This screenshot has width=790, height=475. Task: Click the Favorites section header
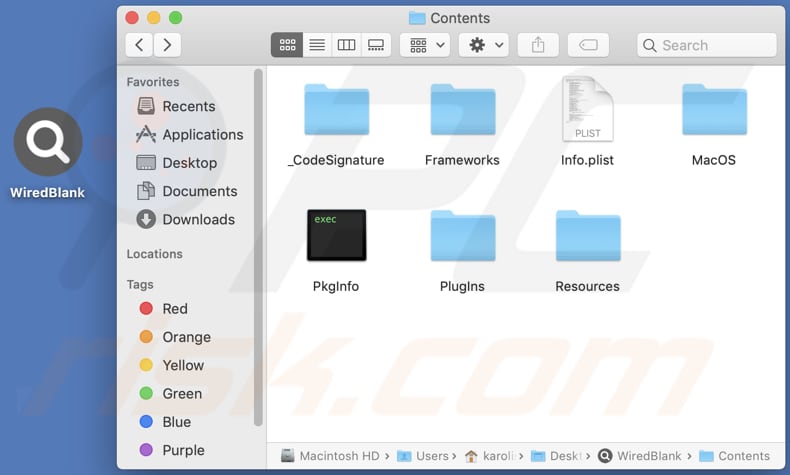tap(153, 82)
